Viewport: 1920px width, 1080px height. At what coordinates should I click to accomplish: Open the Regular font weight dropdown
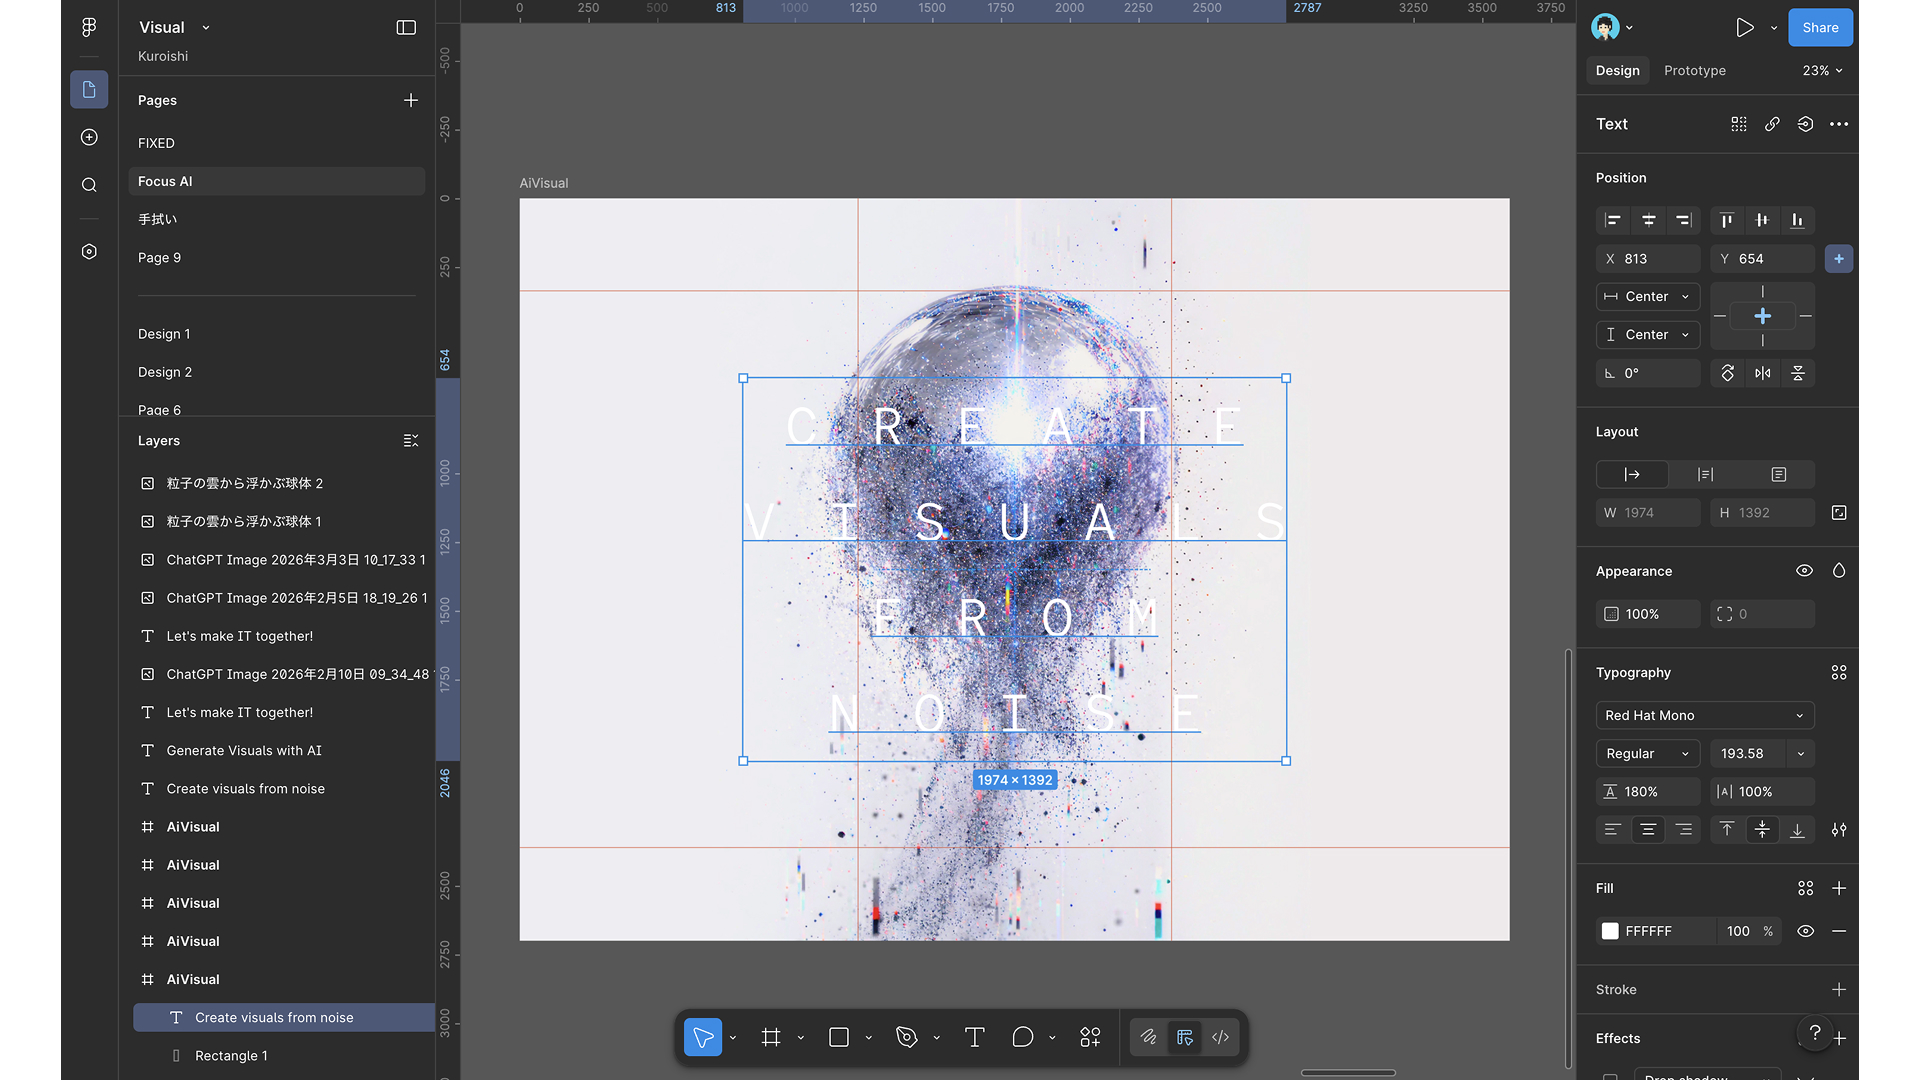1647,753
